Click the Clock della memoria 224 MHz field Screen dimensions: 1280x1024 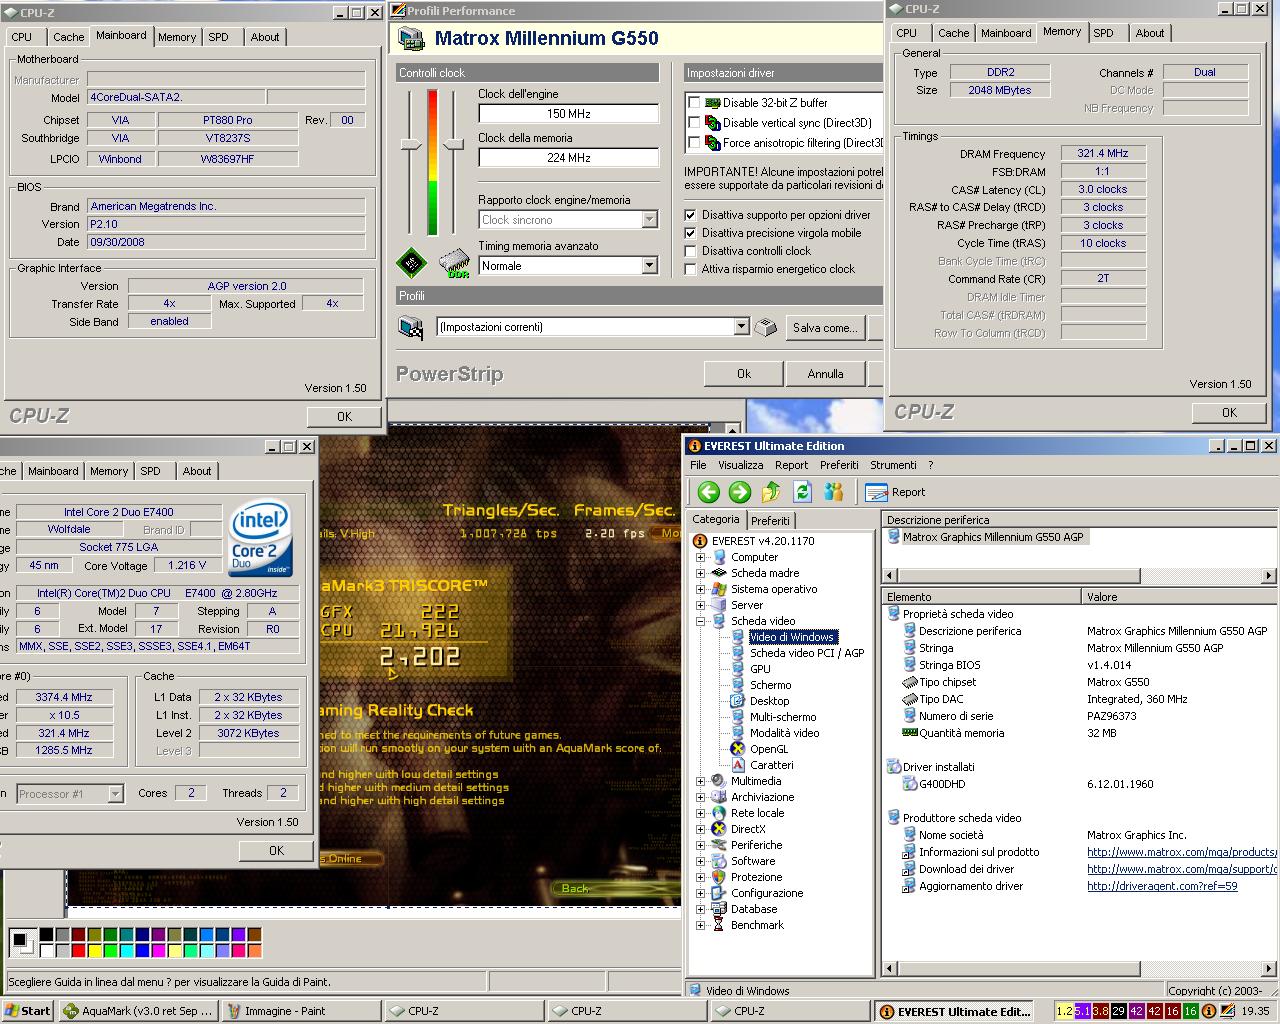(x=568, y=158)
